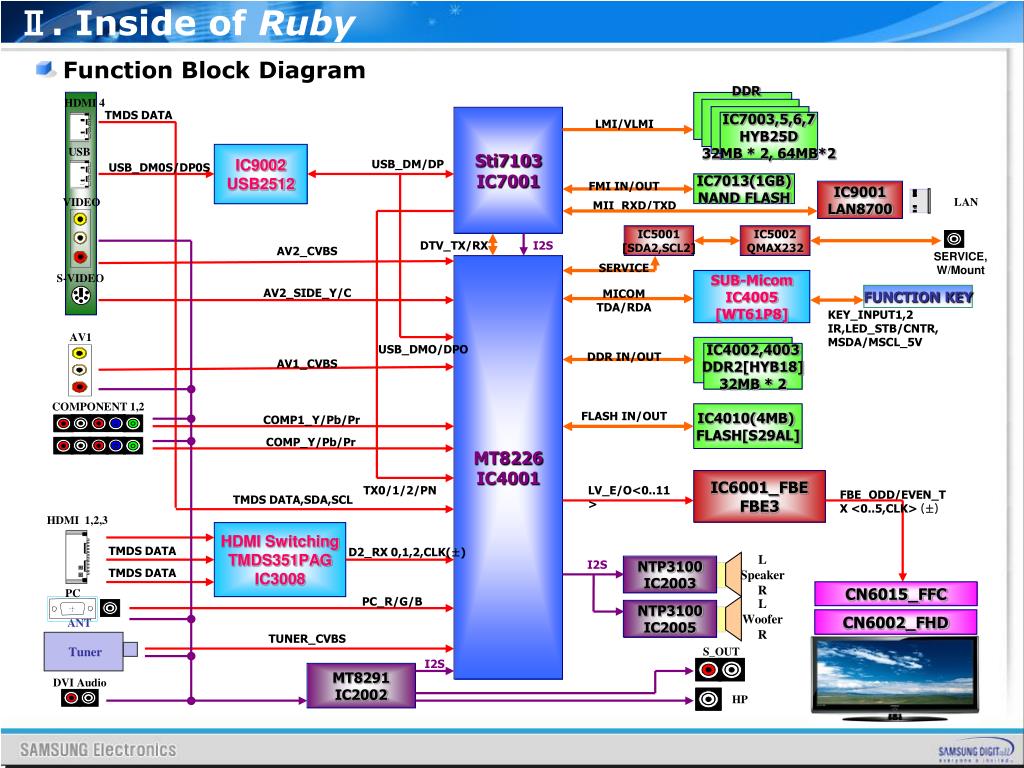Click the IC5001 SDA2,SCL2 block
The height and width of the screenshot is (768, 1024).
[x=658, y=240]
